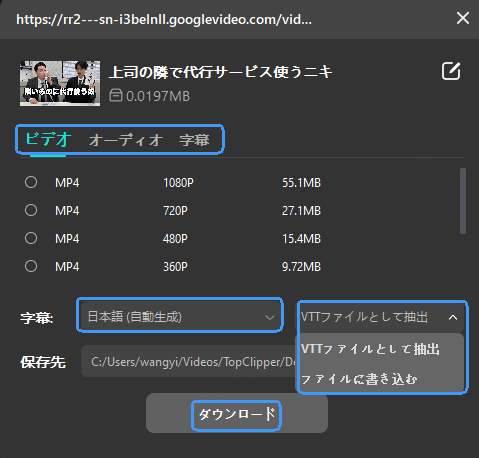Select the MP4 480P radio button
The height and width of the screenshot is (458, 479).
tap(31, 238)
